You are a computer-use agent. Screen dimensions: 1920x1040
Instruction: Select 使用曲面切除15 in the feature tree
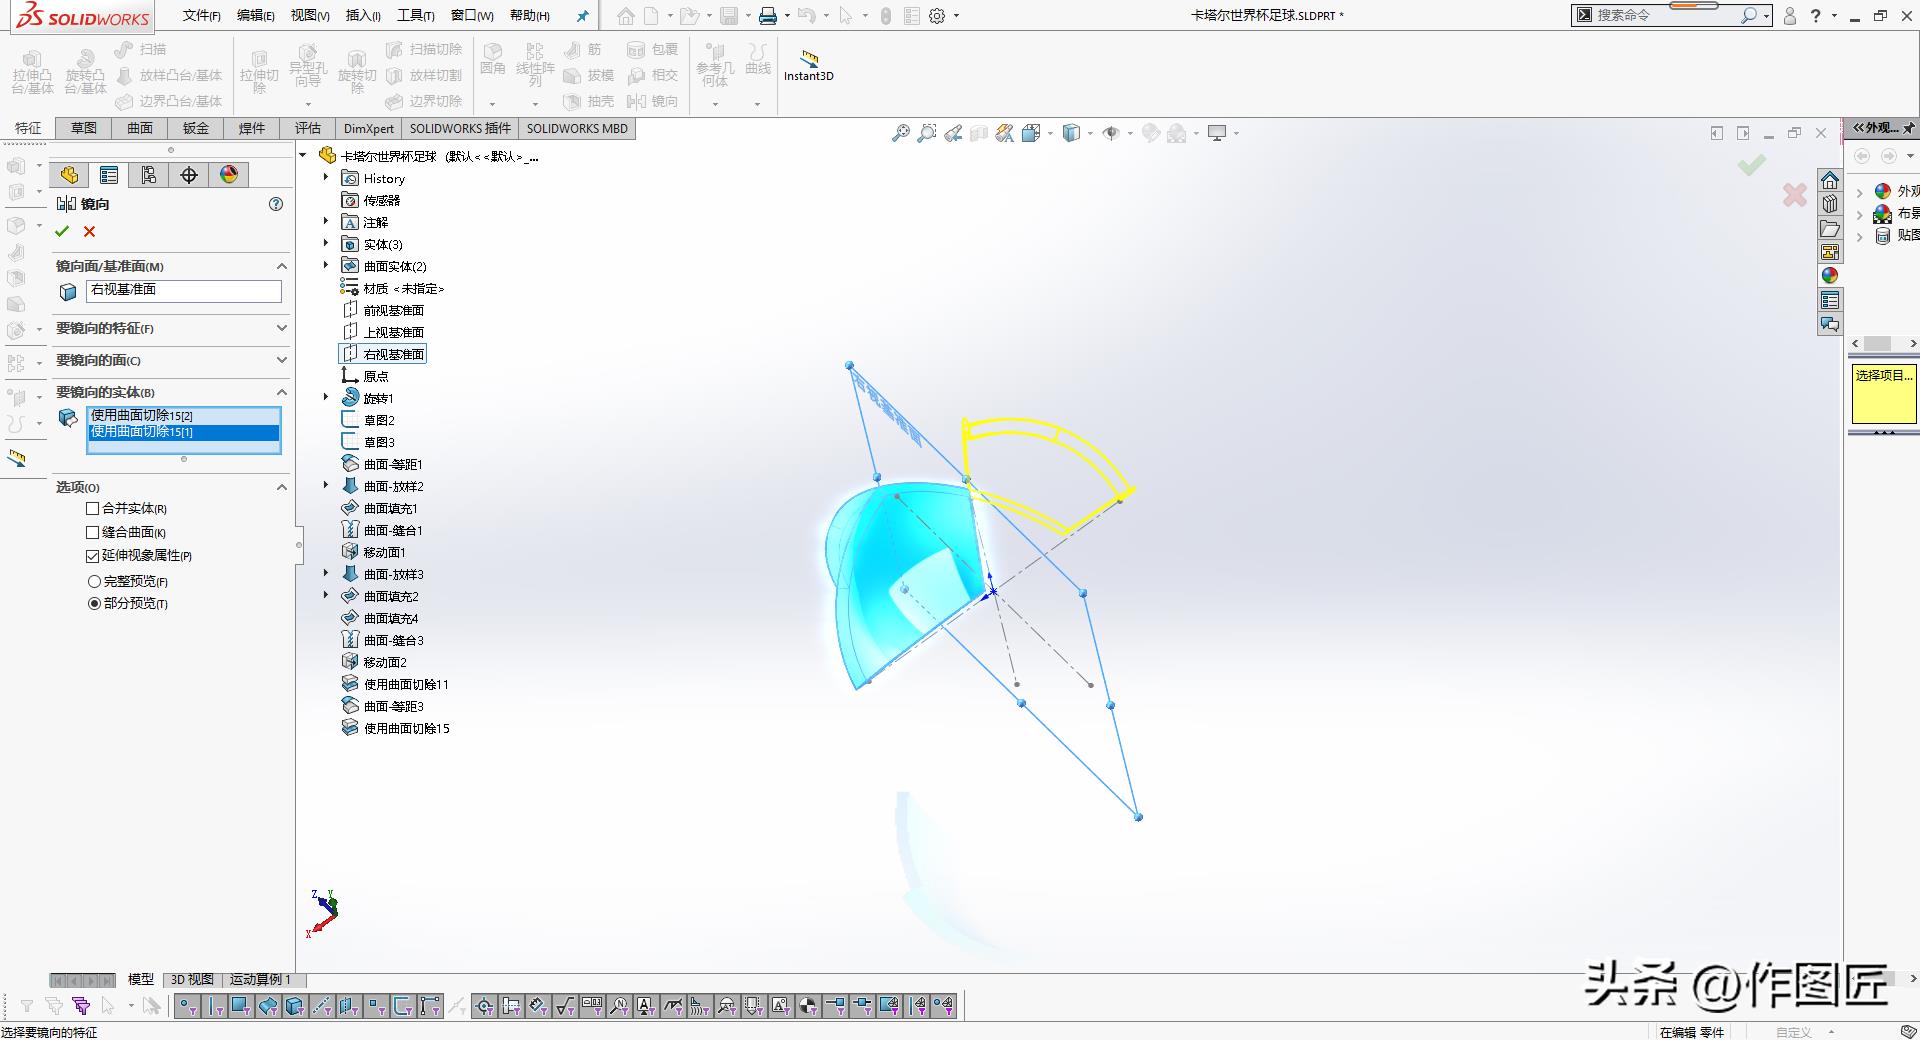pos(406,728)
